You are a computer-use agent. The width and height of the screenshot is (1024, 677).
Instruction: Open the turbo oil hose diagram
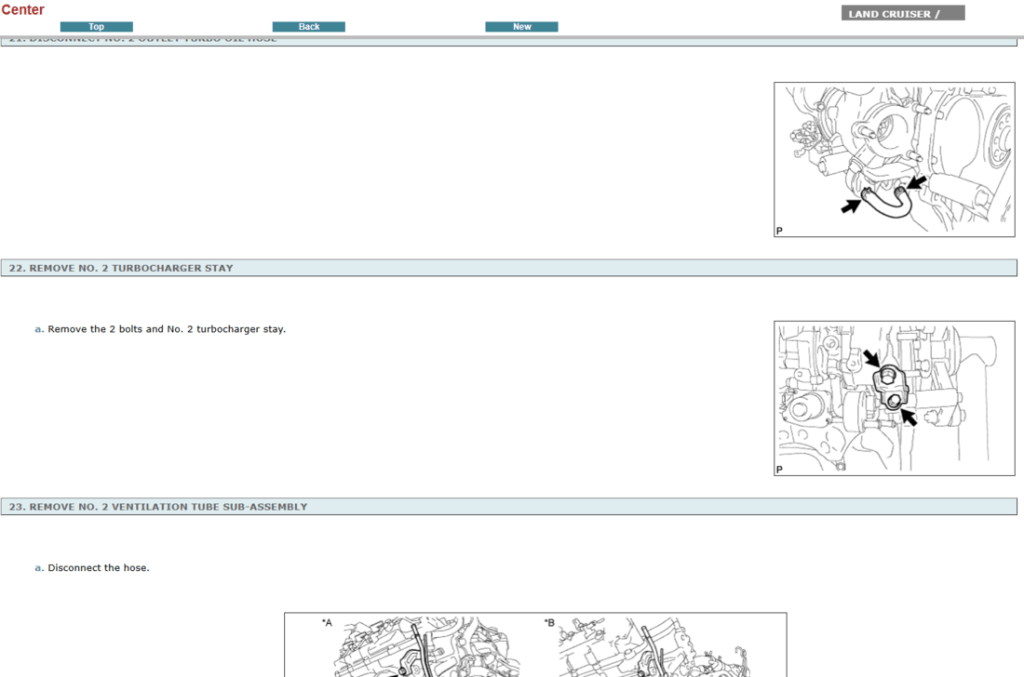tap(893, 159)
